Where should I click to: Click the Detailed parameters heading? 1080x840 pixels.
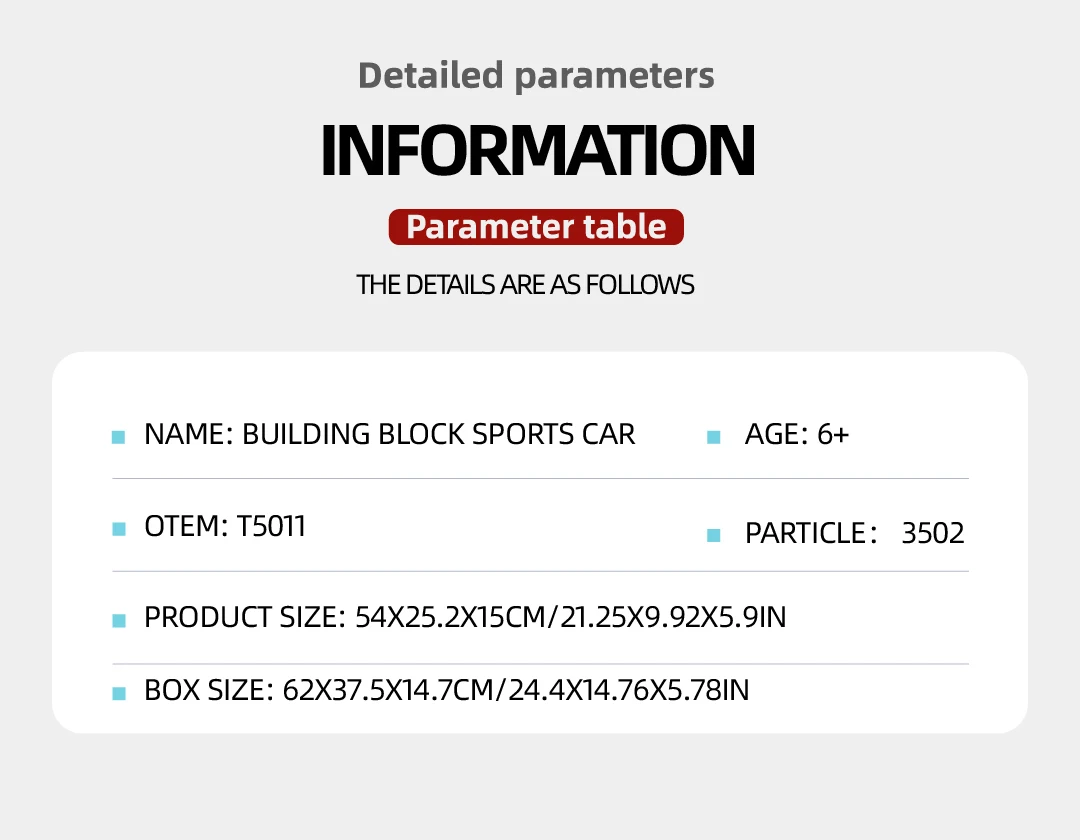coord(536,75)
